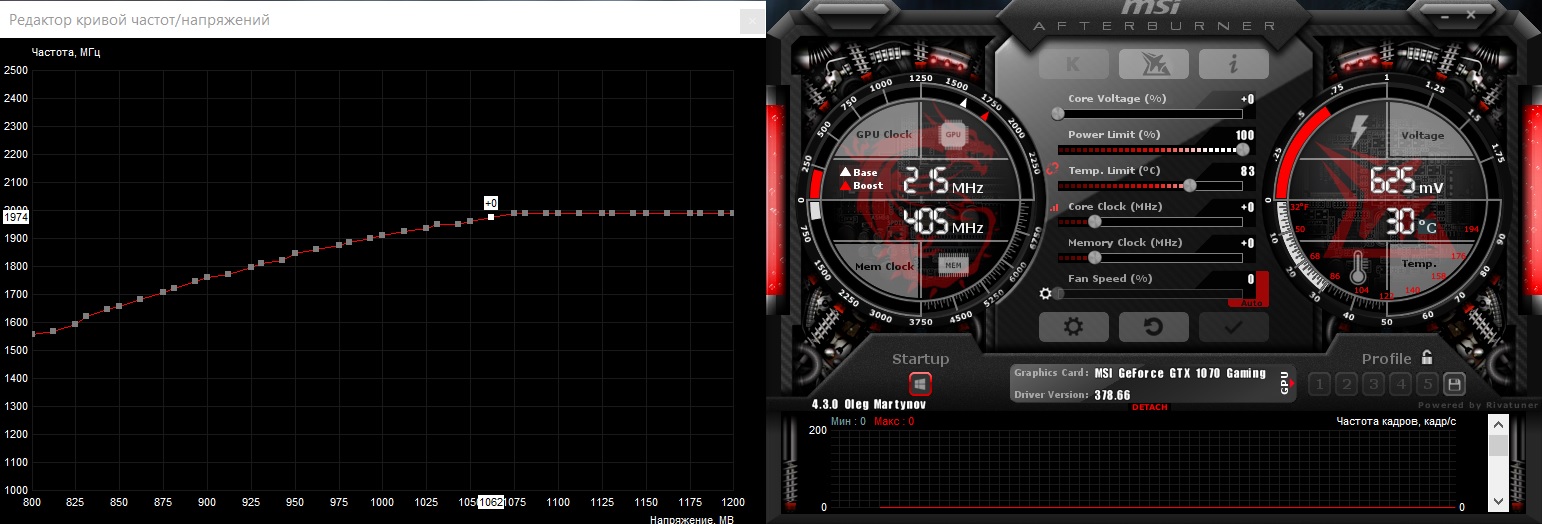
Task: Open the GPU selector tab
Action: pos(1287,383)
